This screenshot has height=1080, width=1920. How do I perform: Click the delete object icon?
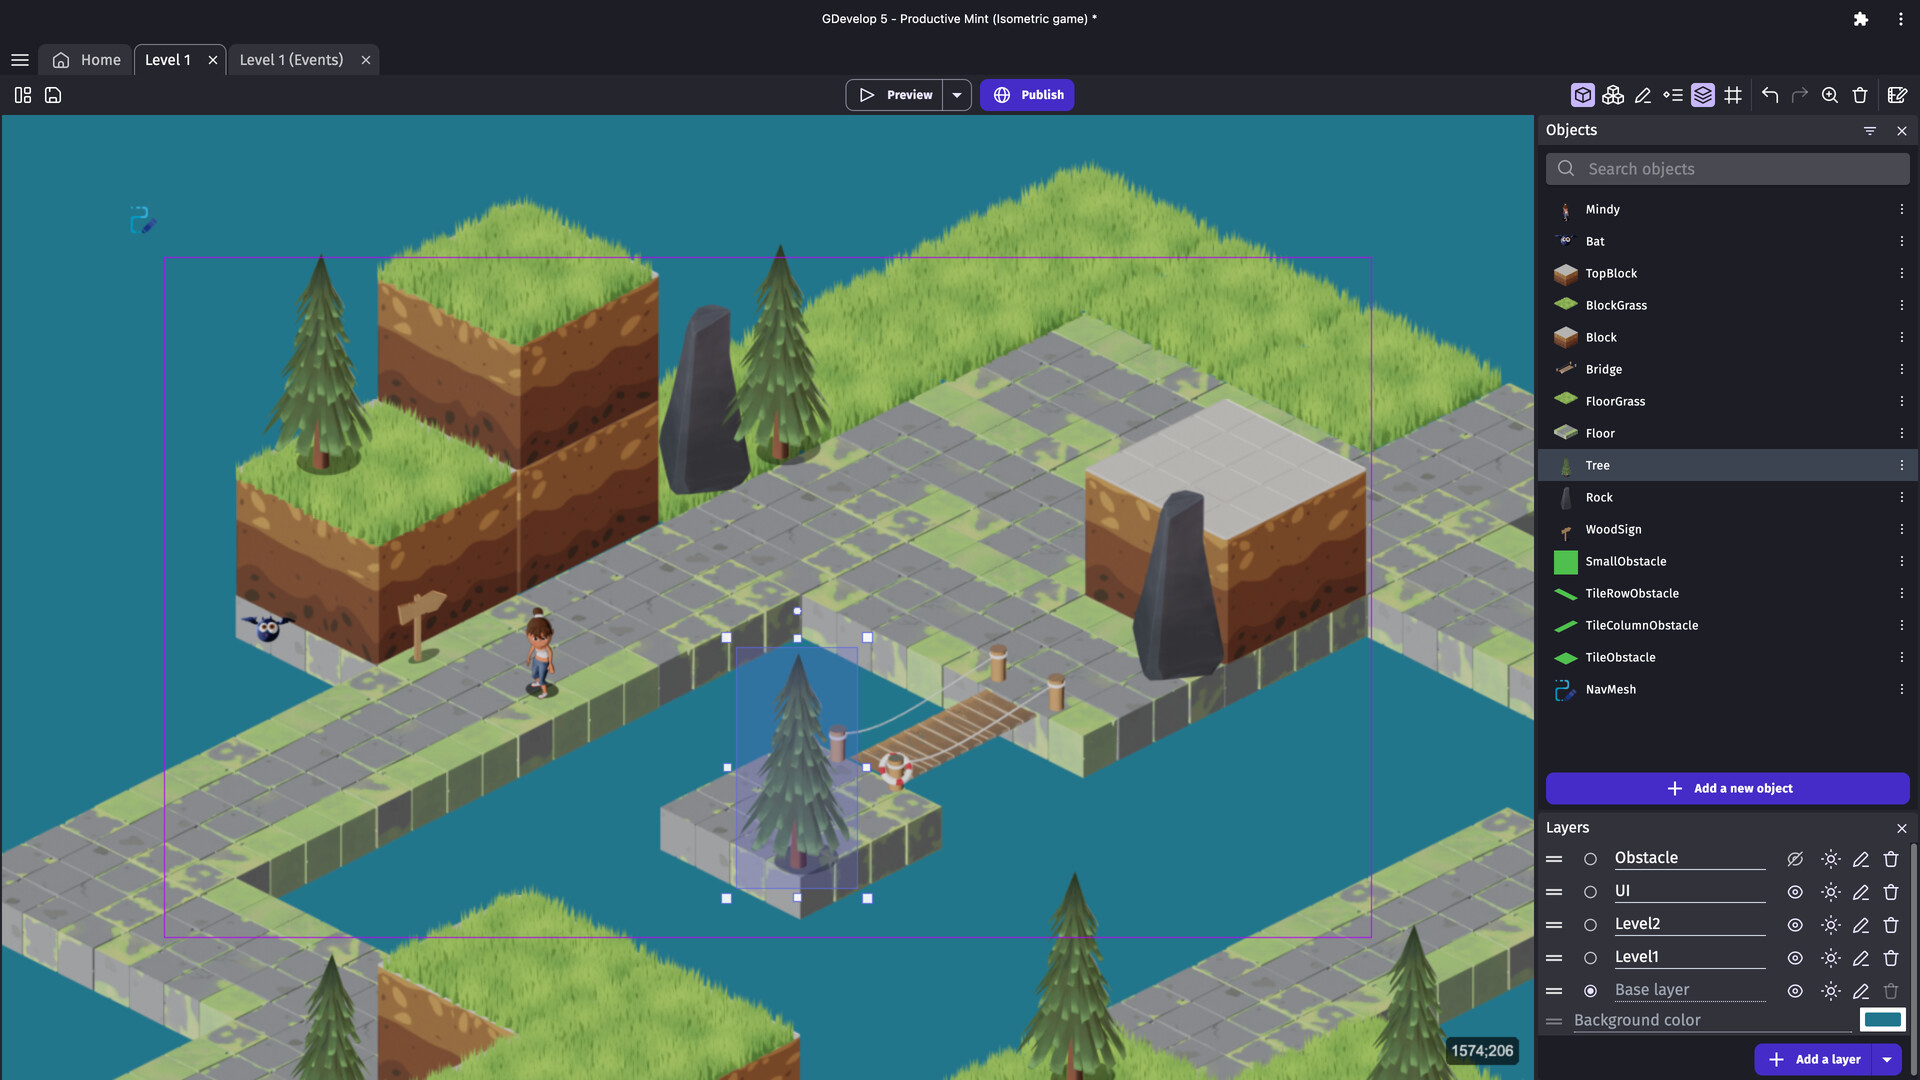(x=1859, y=95)
